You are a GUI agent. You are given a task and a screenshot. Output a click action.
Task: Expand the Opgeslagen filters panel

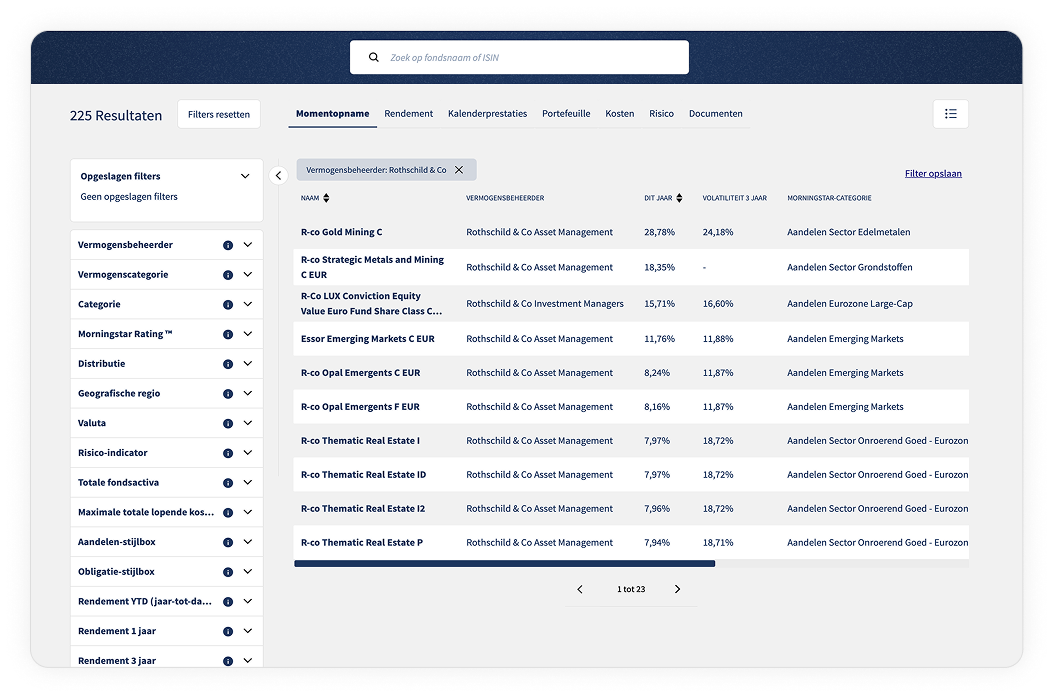point(245,176)
